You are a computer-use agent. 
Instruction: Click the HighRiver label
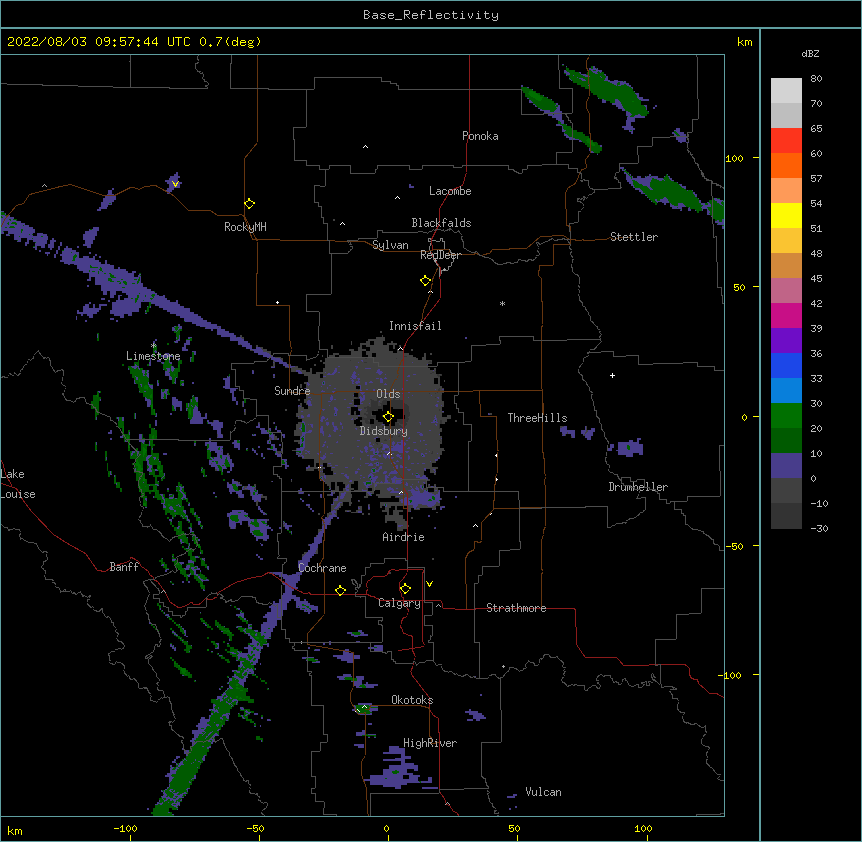click(x=430, y=743)
